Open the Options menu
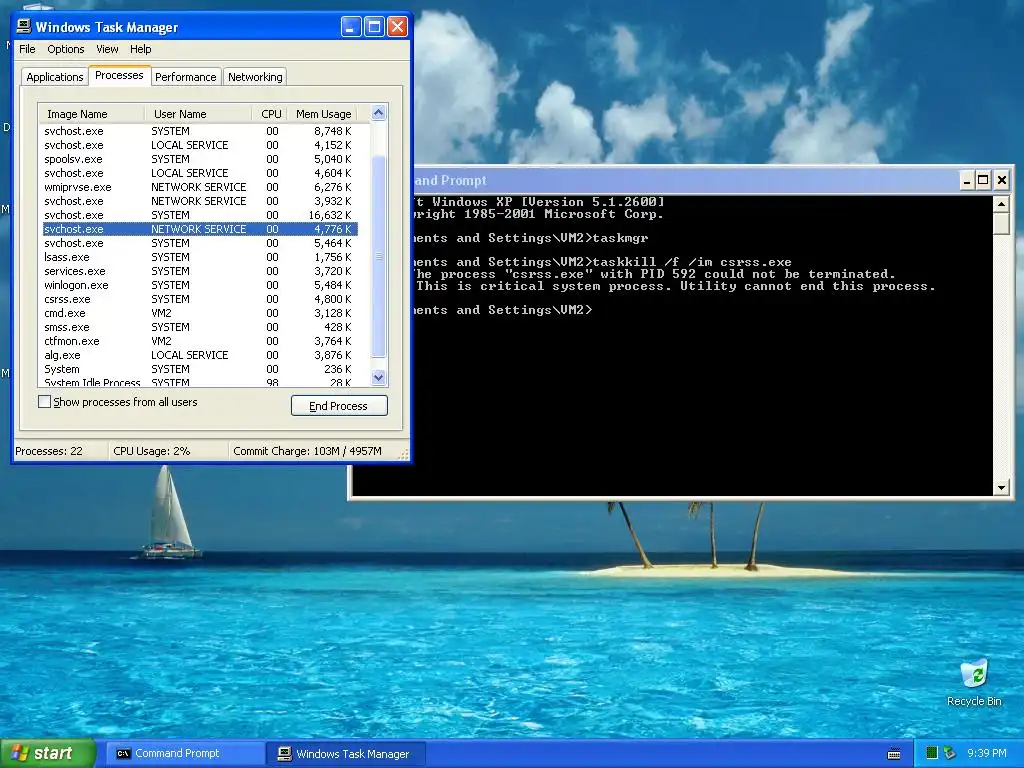The image size is (1024, 768). [x=65, y=49]
